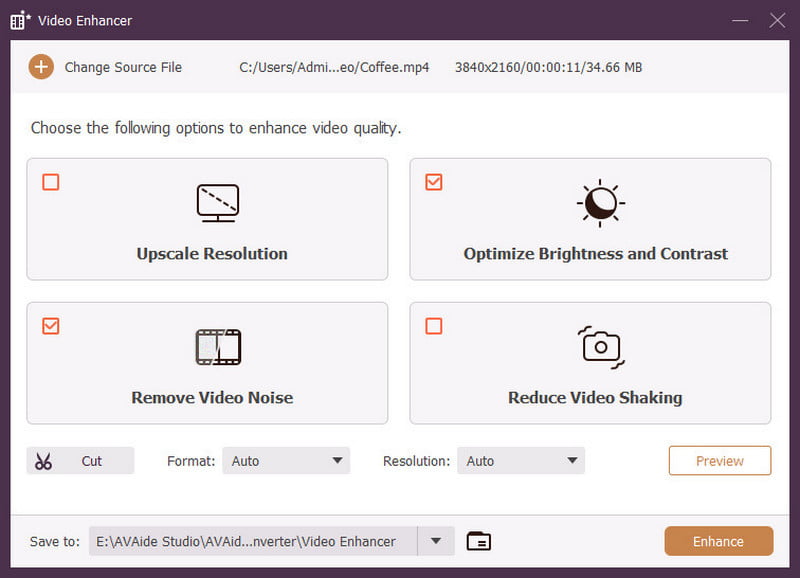Click the Save to path field
The width and height of the screenshot is (800, 578).
coord(252,541)
